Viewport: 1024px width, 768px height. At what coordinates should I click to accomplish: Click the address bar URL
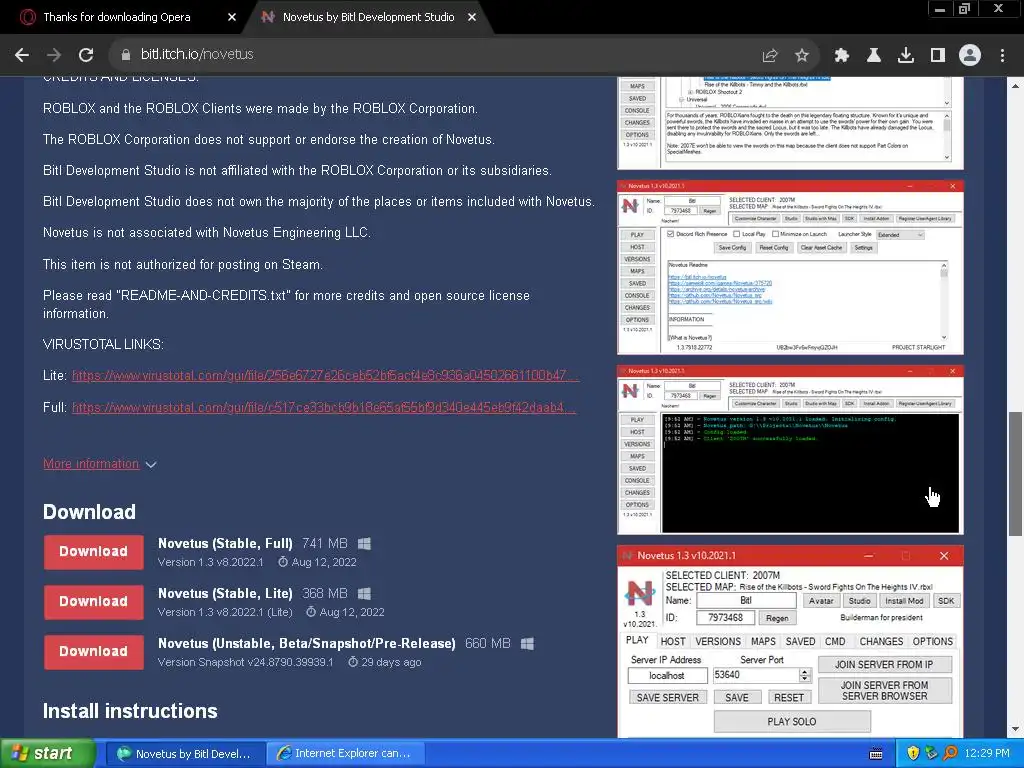tap(197, 55)
